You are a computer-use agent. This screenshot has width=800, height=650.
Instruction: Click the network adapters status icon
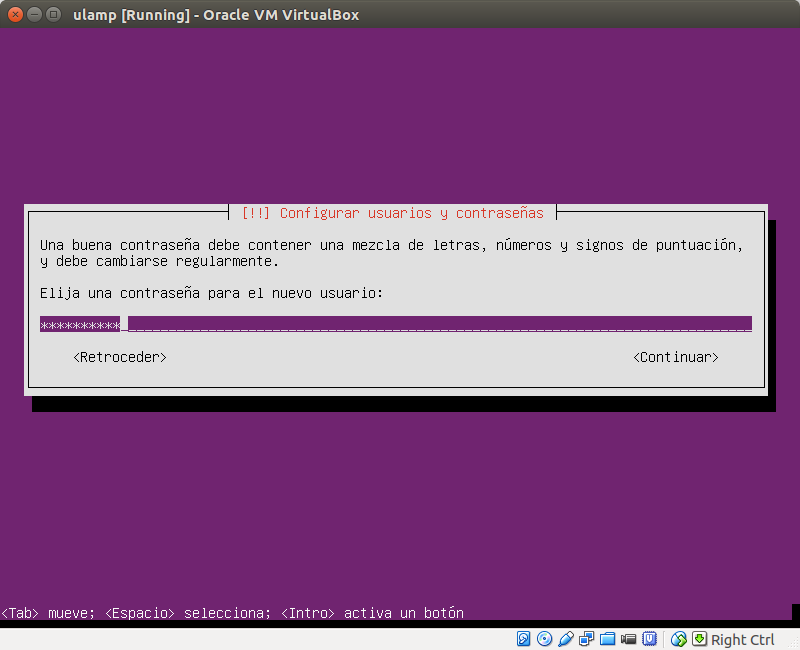point(585,639)
